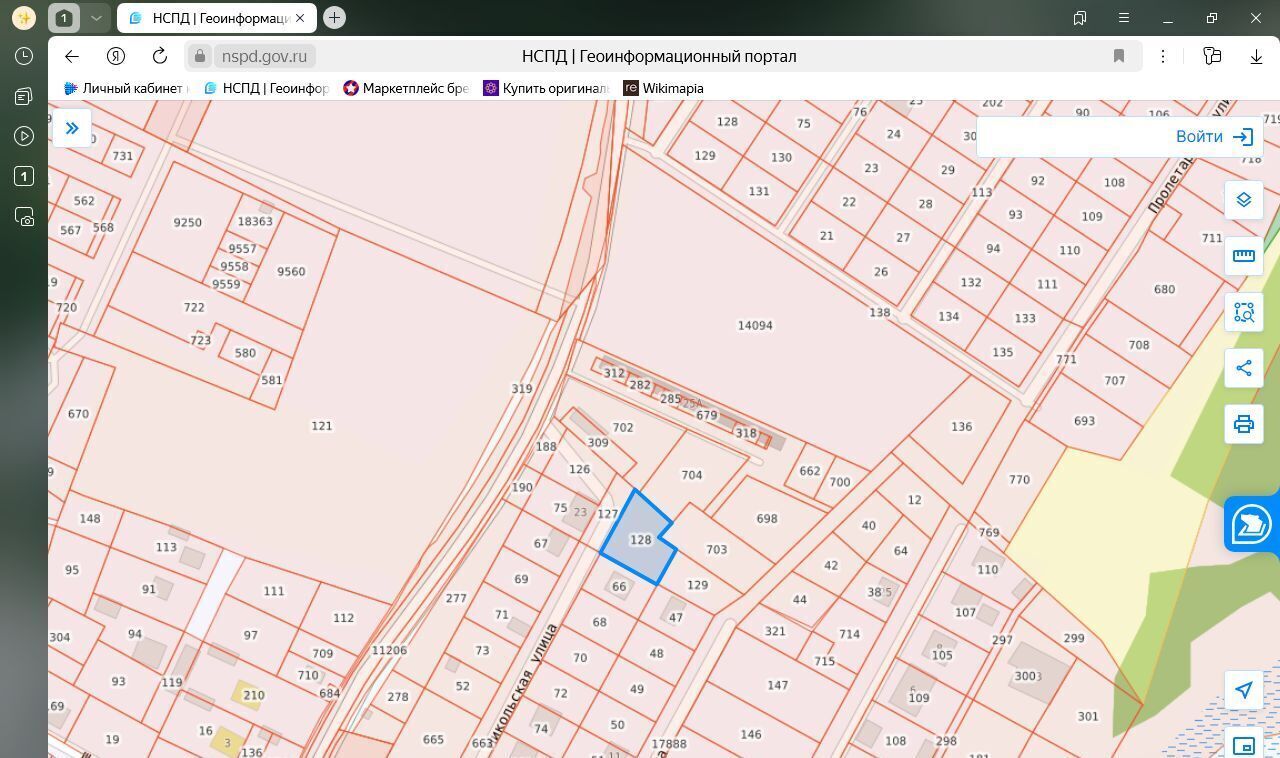Select parcel 14094 on the map
This screenshot has height=758, width=1280.
click(755, 325)
